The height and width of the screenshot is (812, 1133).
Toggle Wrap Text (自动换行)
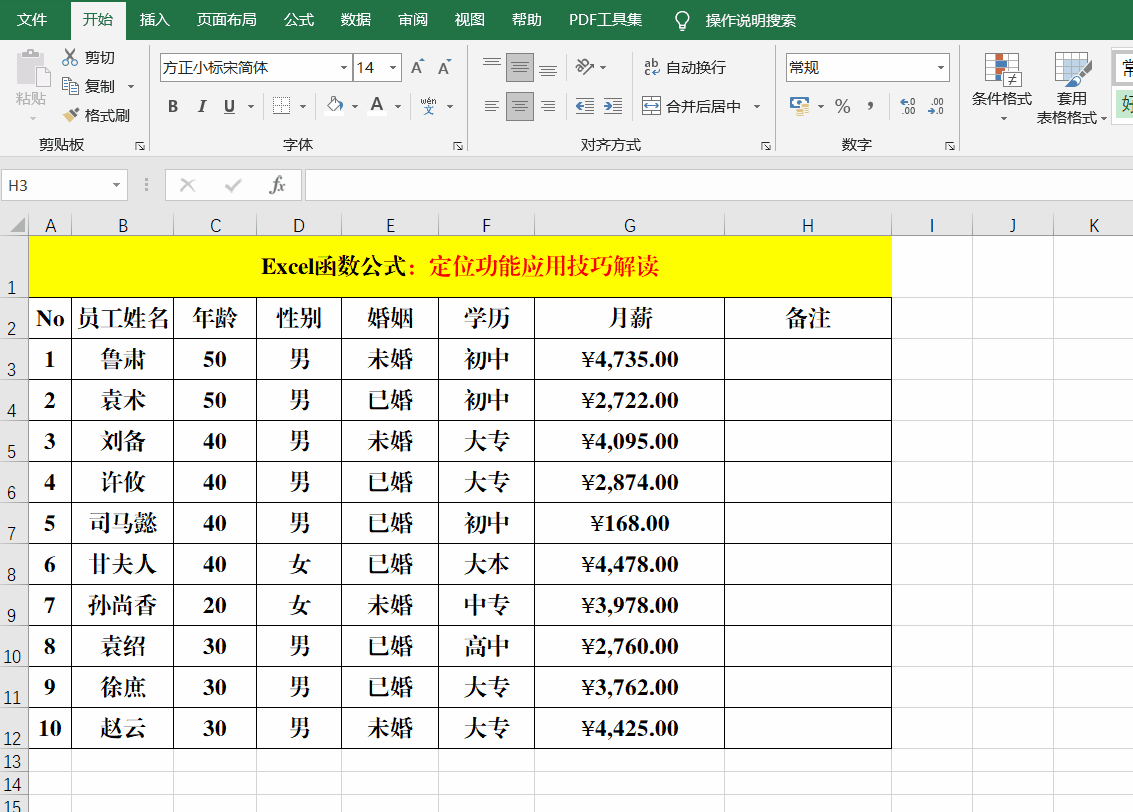pyautogui.click(x=684, y=67)
